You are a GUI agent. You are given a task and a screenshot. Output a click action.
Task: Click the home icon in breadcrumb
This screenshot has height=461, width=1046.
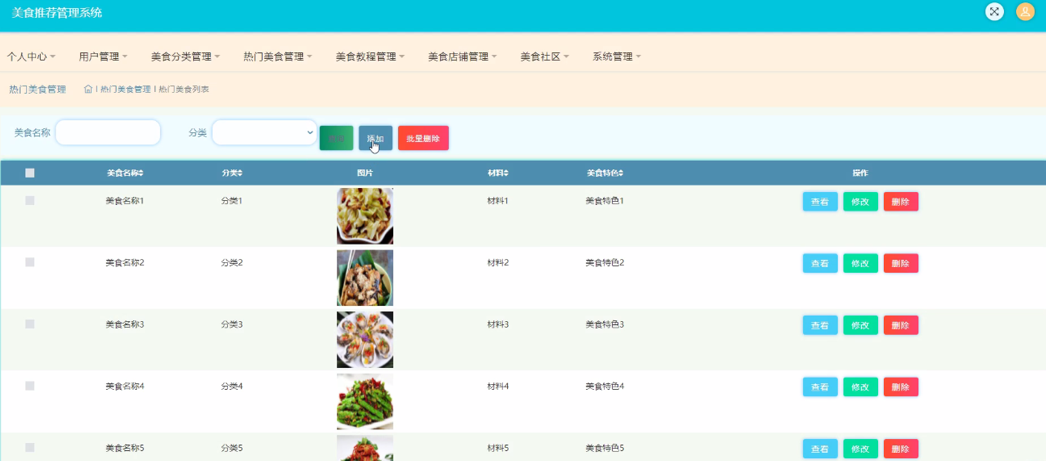[x=88, y=89]
